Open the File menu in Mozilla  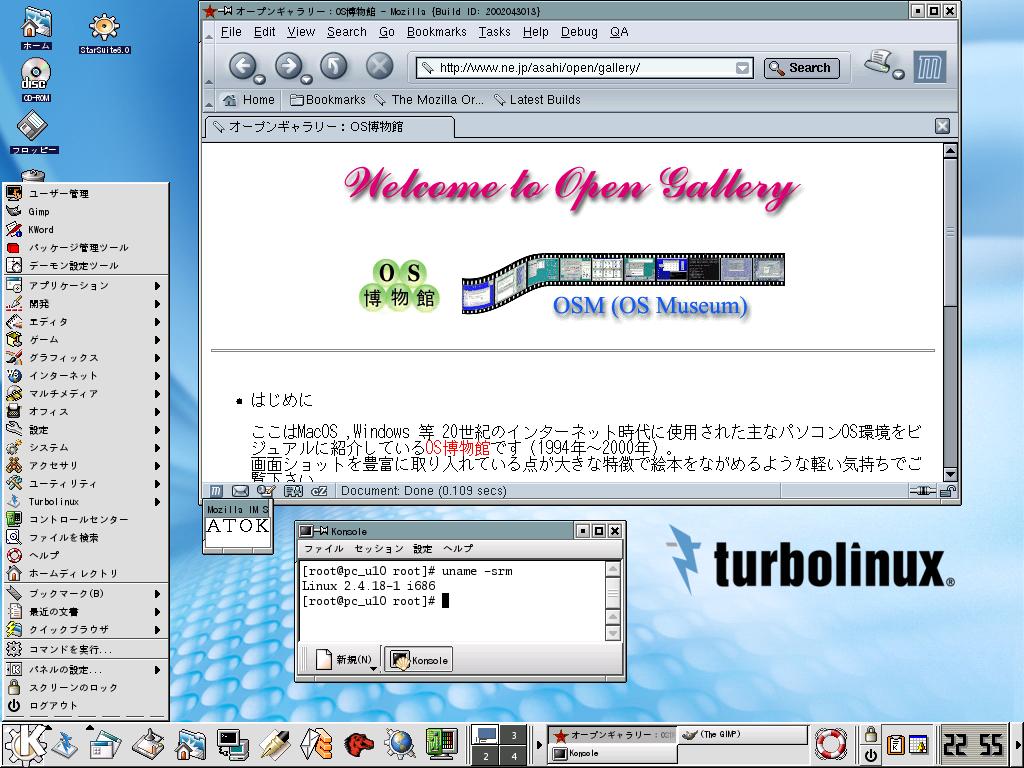pyautogui.click(x=231, y=32)
